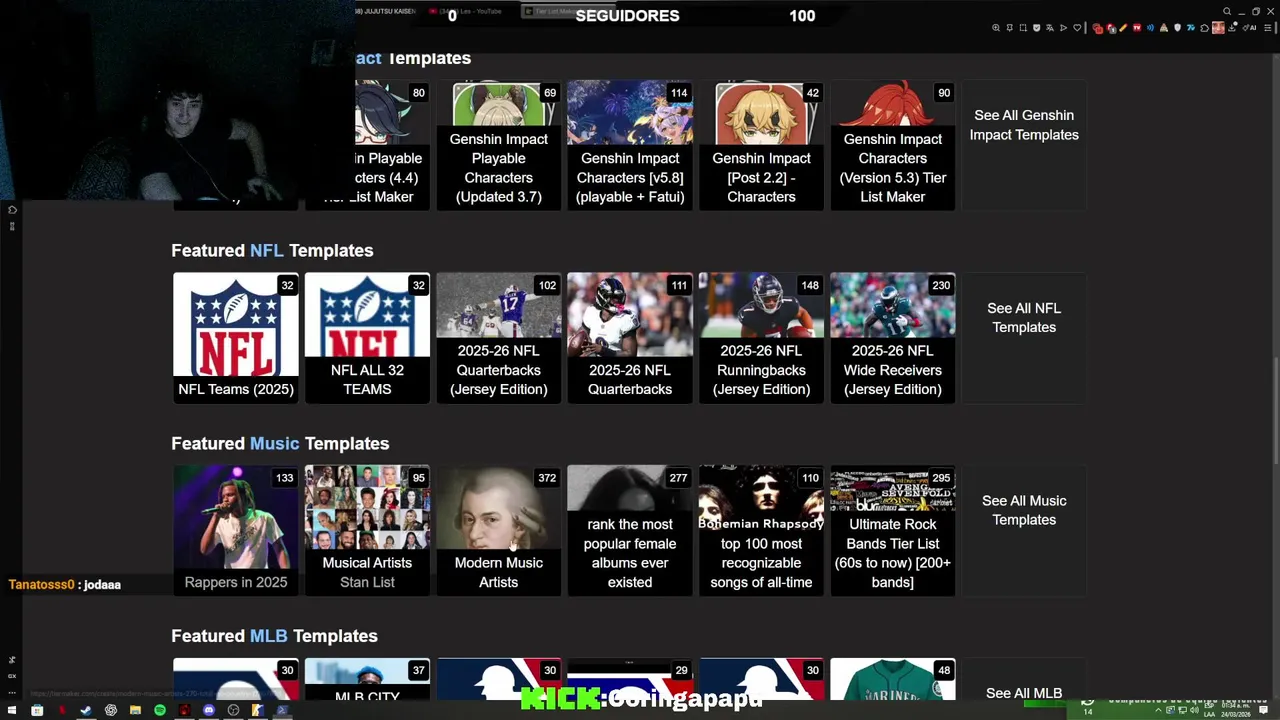Image resolution: width=1280 pixels, height=720 pixels.
Task: Open ChatGPT from the taskbar
Action: 111,710
